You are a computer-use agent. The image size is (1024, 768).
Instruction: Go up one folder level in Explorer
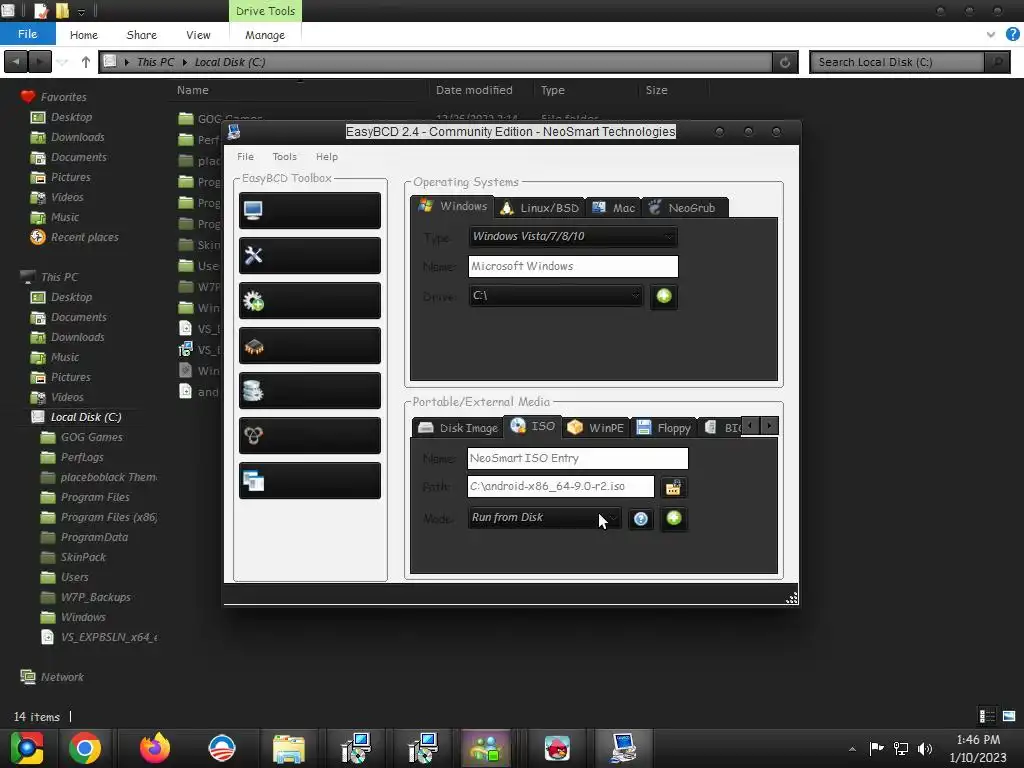(x=86, y=62)
